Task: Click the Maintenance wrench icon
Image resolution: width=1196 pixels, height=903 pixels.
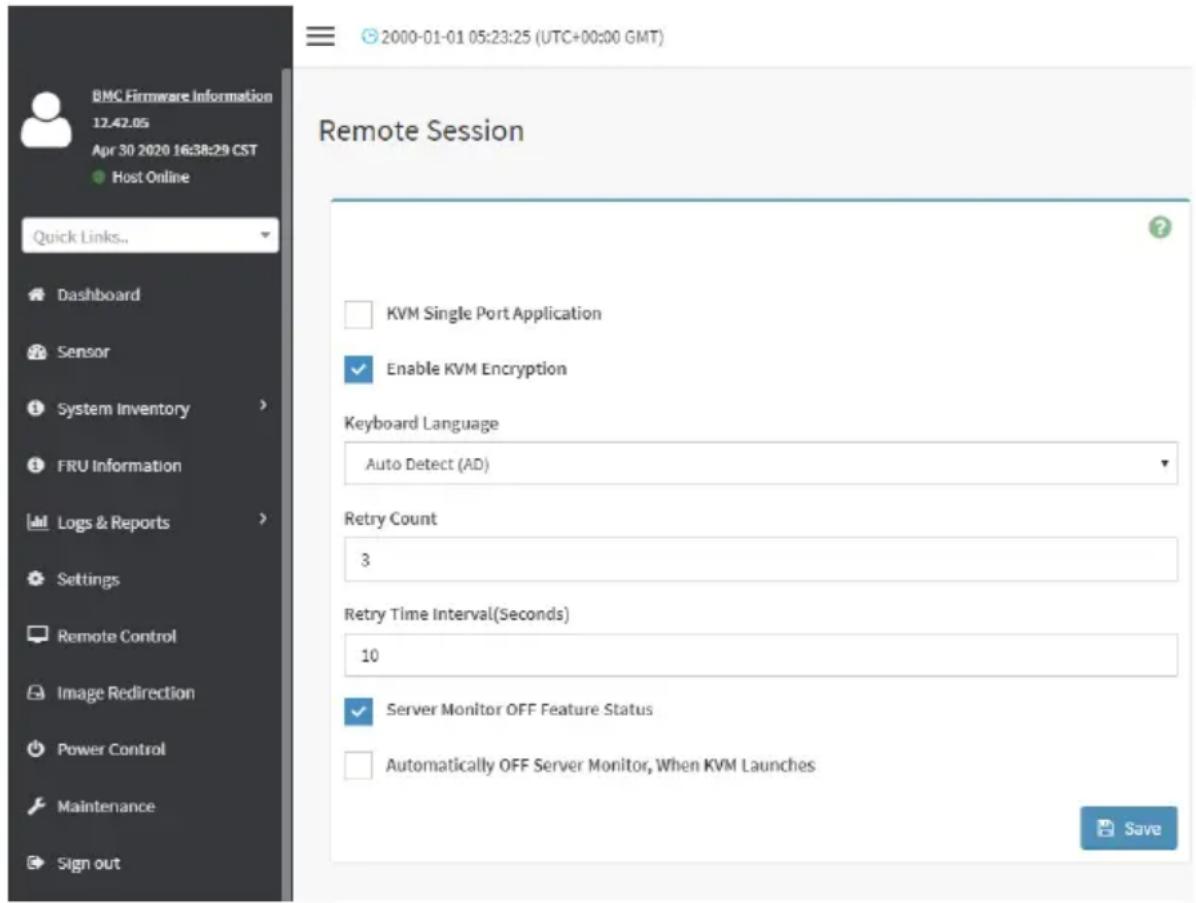Action: pos(36,806)
